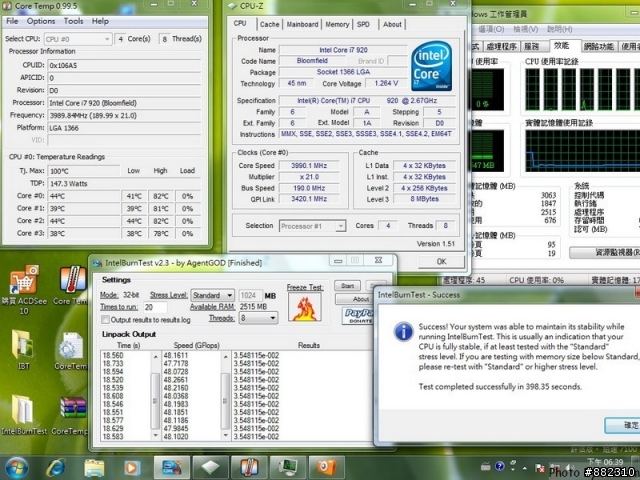This screenshot has height=480, width=640.
Task: Click the Intel Core i7 logo in CPU-Z
Action: 432,66
